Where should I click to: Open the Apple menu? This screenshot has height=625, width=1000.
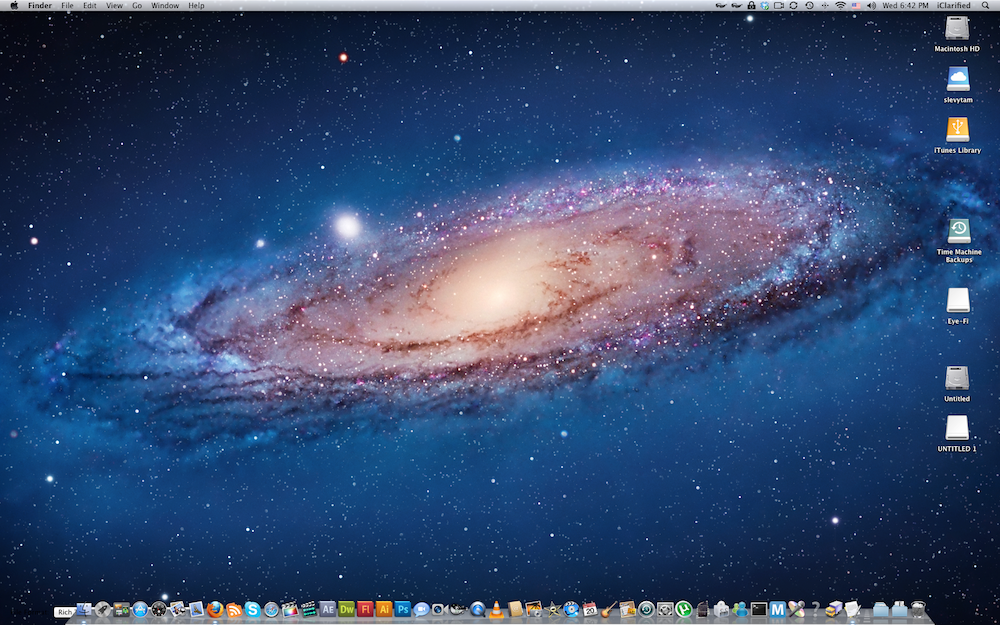tap(14, 5)
